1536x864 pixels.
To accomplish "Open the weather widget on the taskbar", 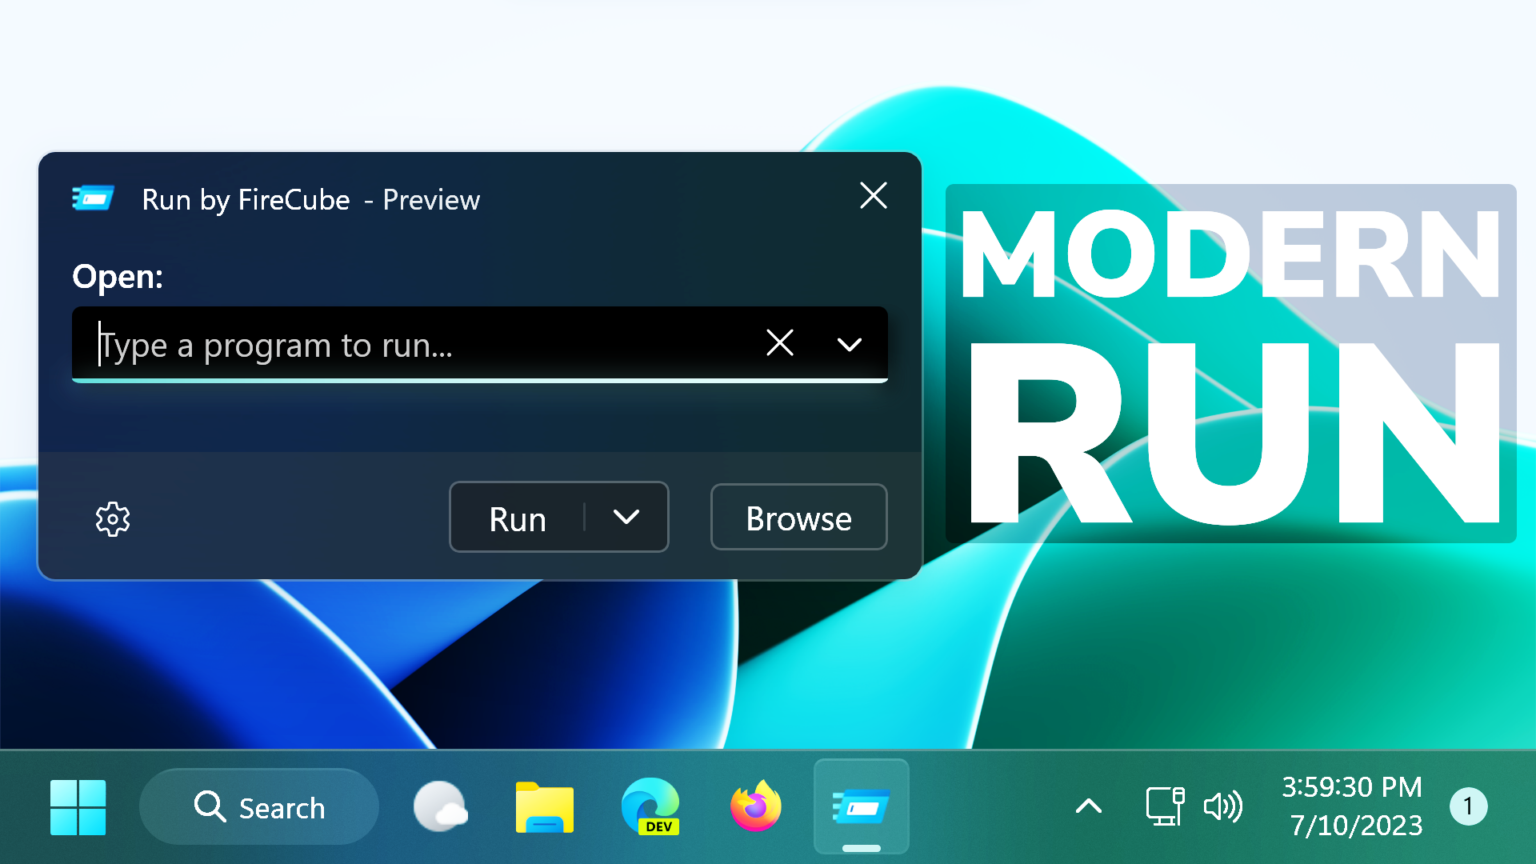I will pyautogui.click(x=441, y=806).
